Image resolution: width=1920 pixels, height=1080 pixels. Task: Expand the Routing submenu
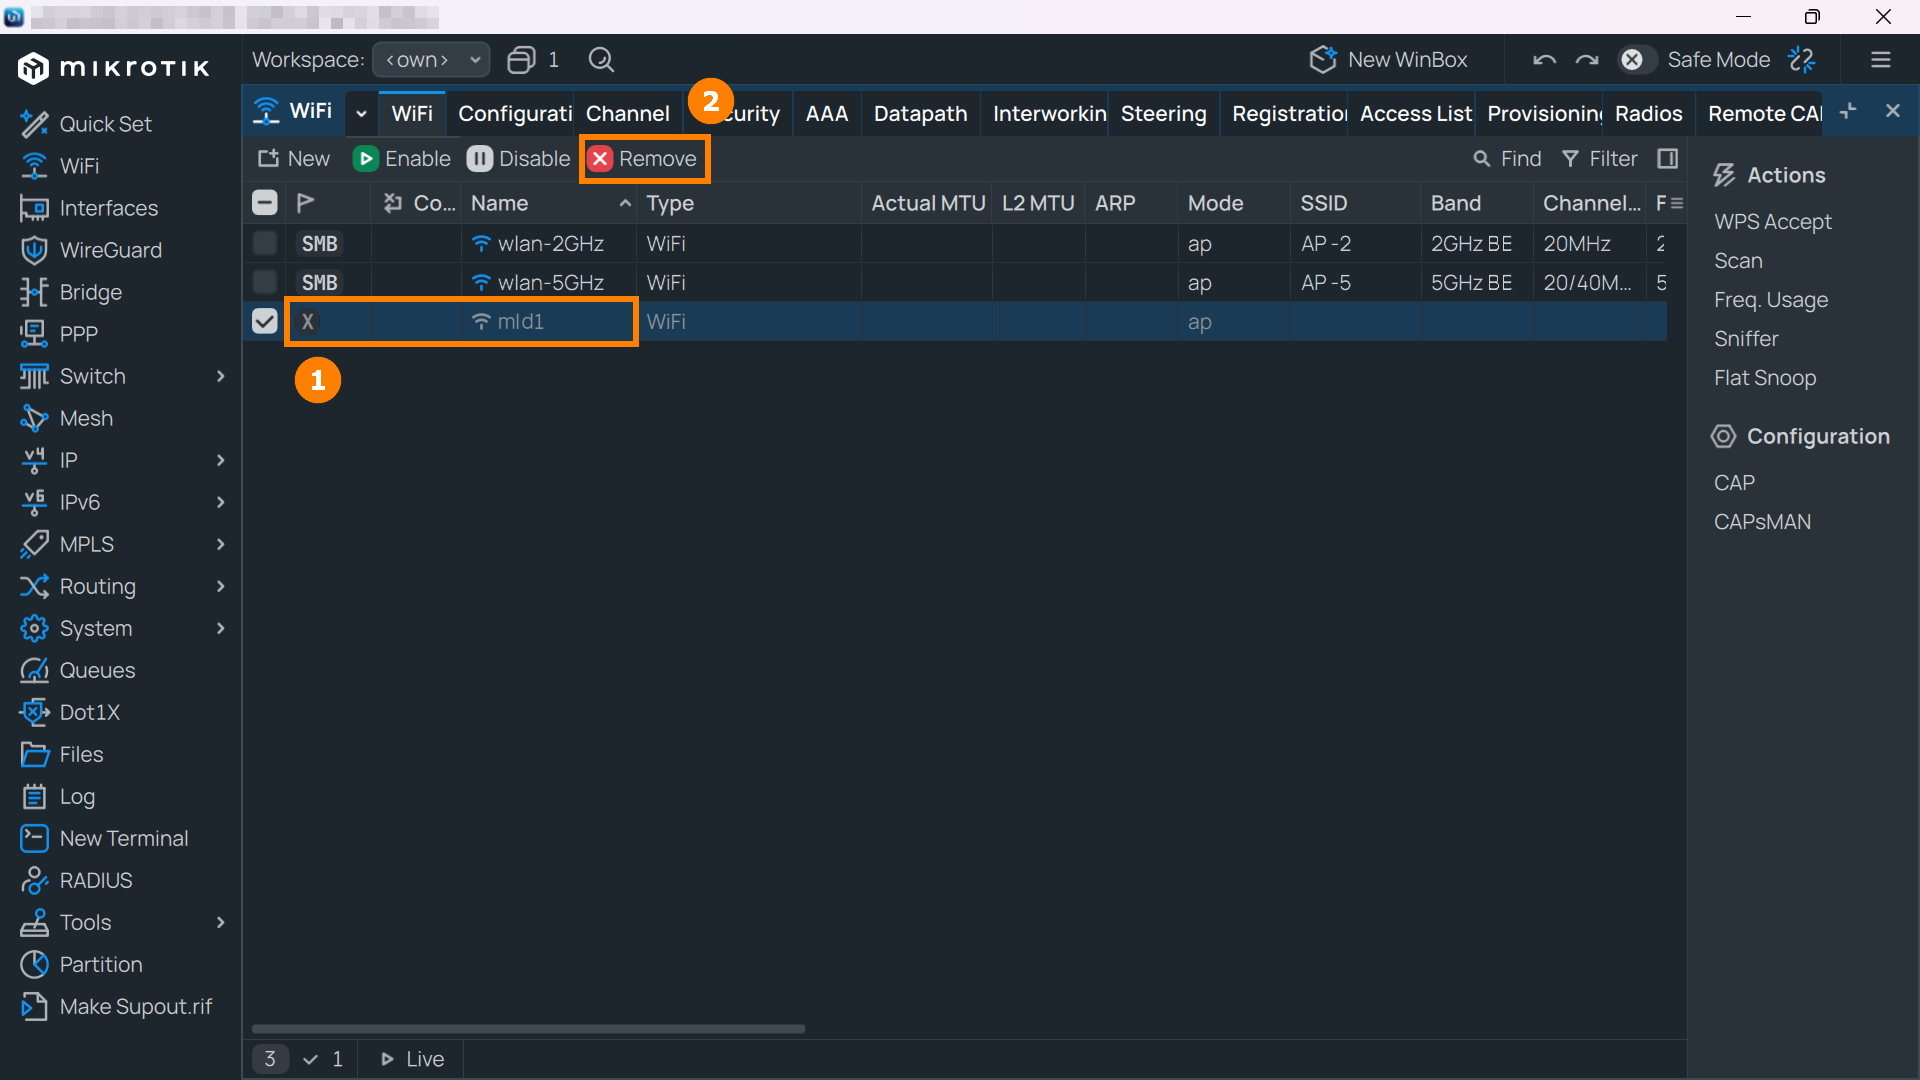click(221, 586)
